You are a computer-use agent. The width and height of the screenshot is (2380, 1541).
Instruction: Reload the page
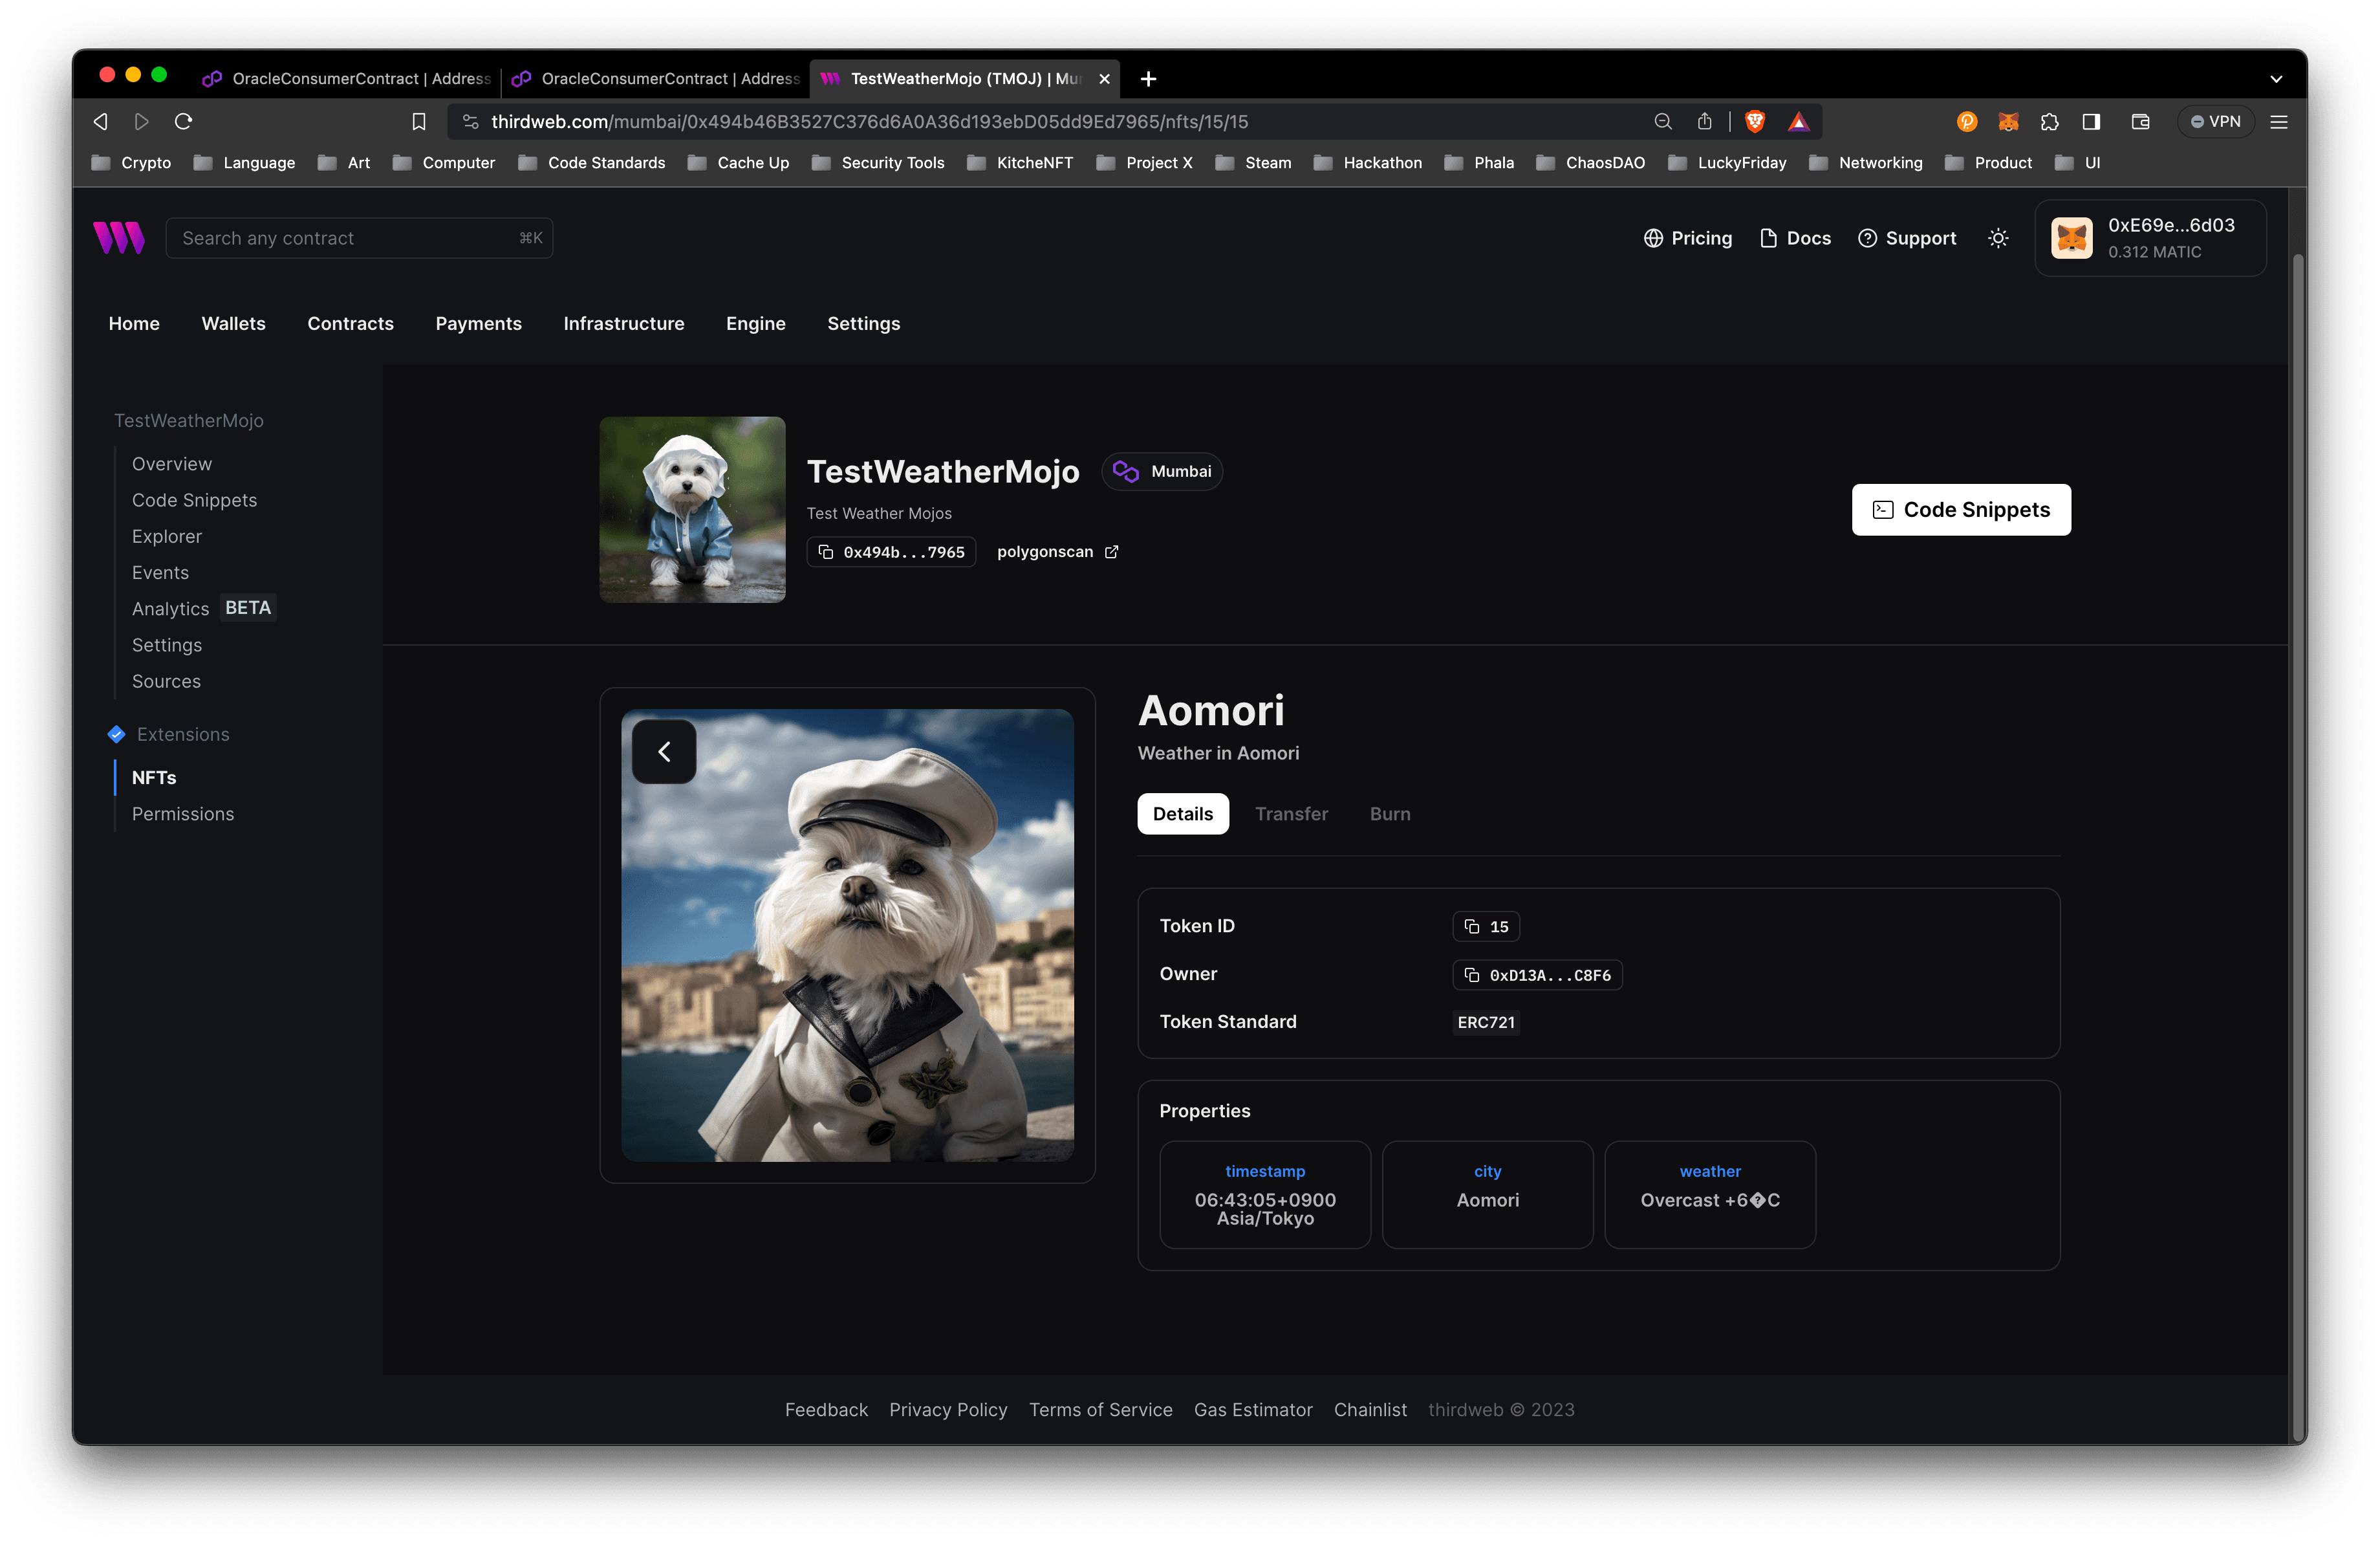pyautogui.click(x=183, y=121)
